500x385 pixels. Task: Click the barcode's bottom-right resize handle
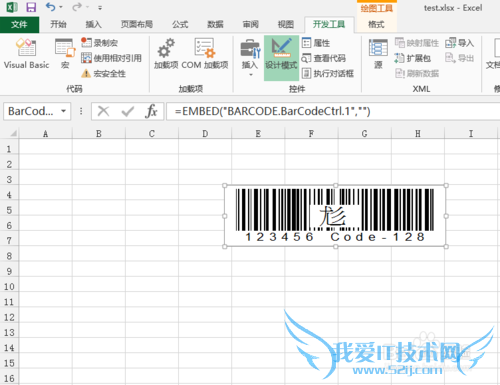pos(446,247)
